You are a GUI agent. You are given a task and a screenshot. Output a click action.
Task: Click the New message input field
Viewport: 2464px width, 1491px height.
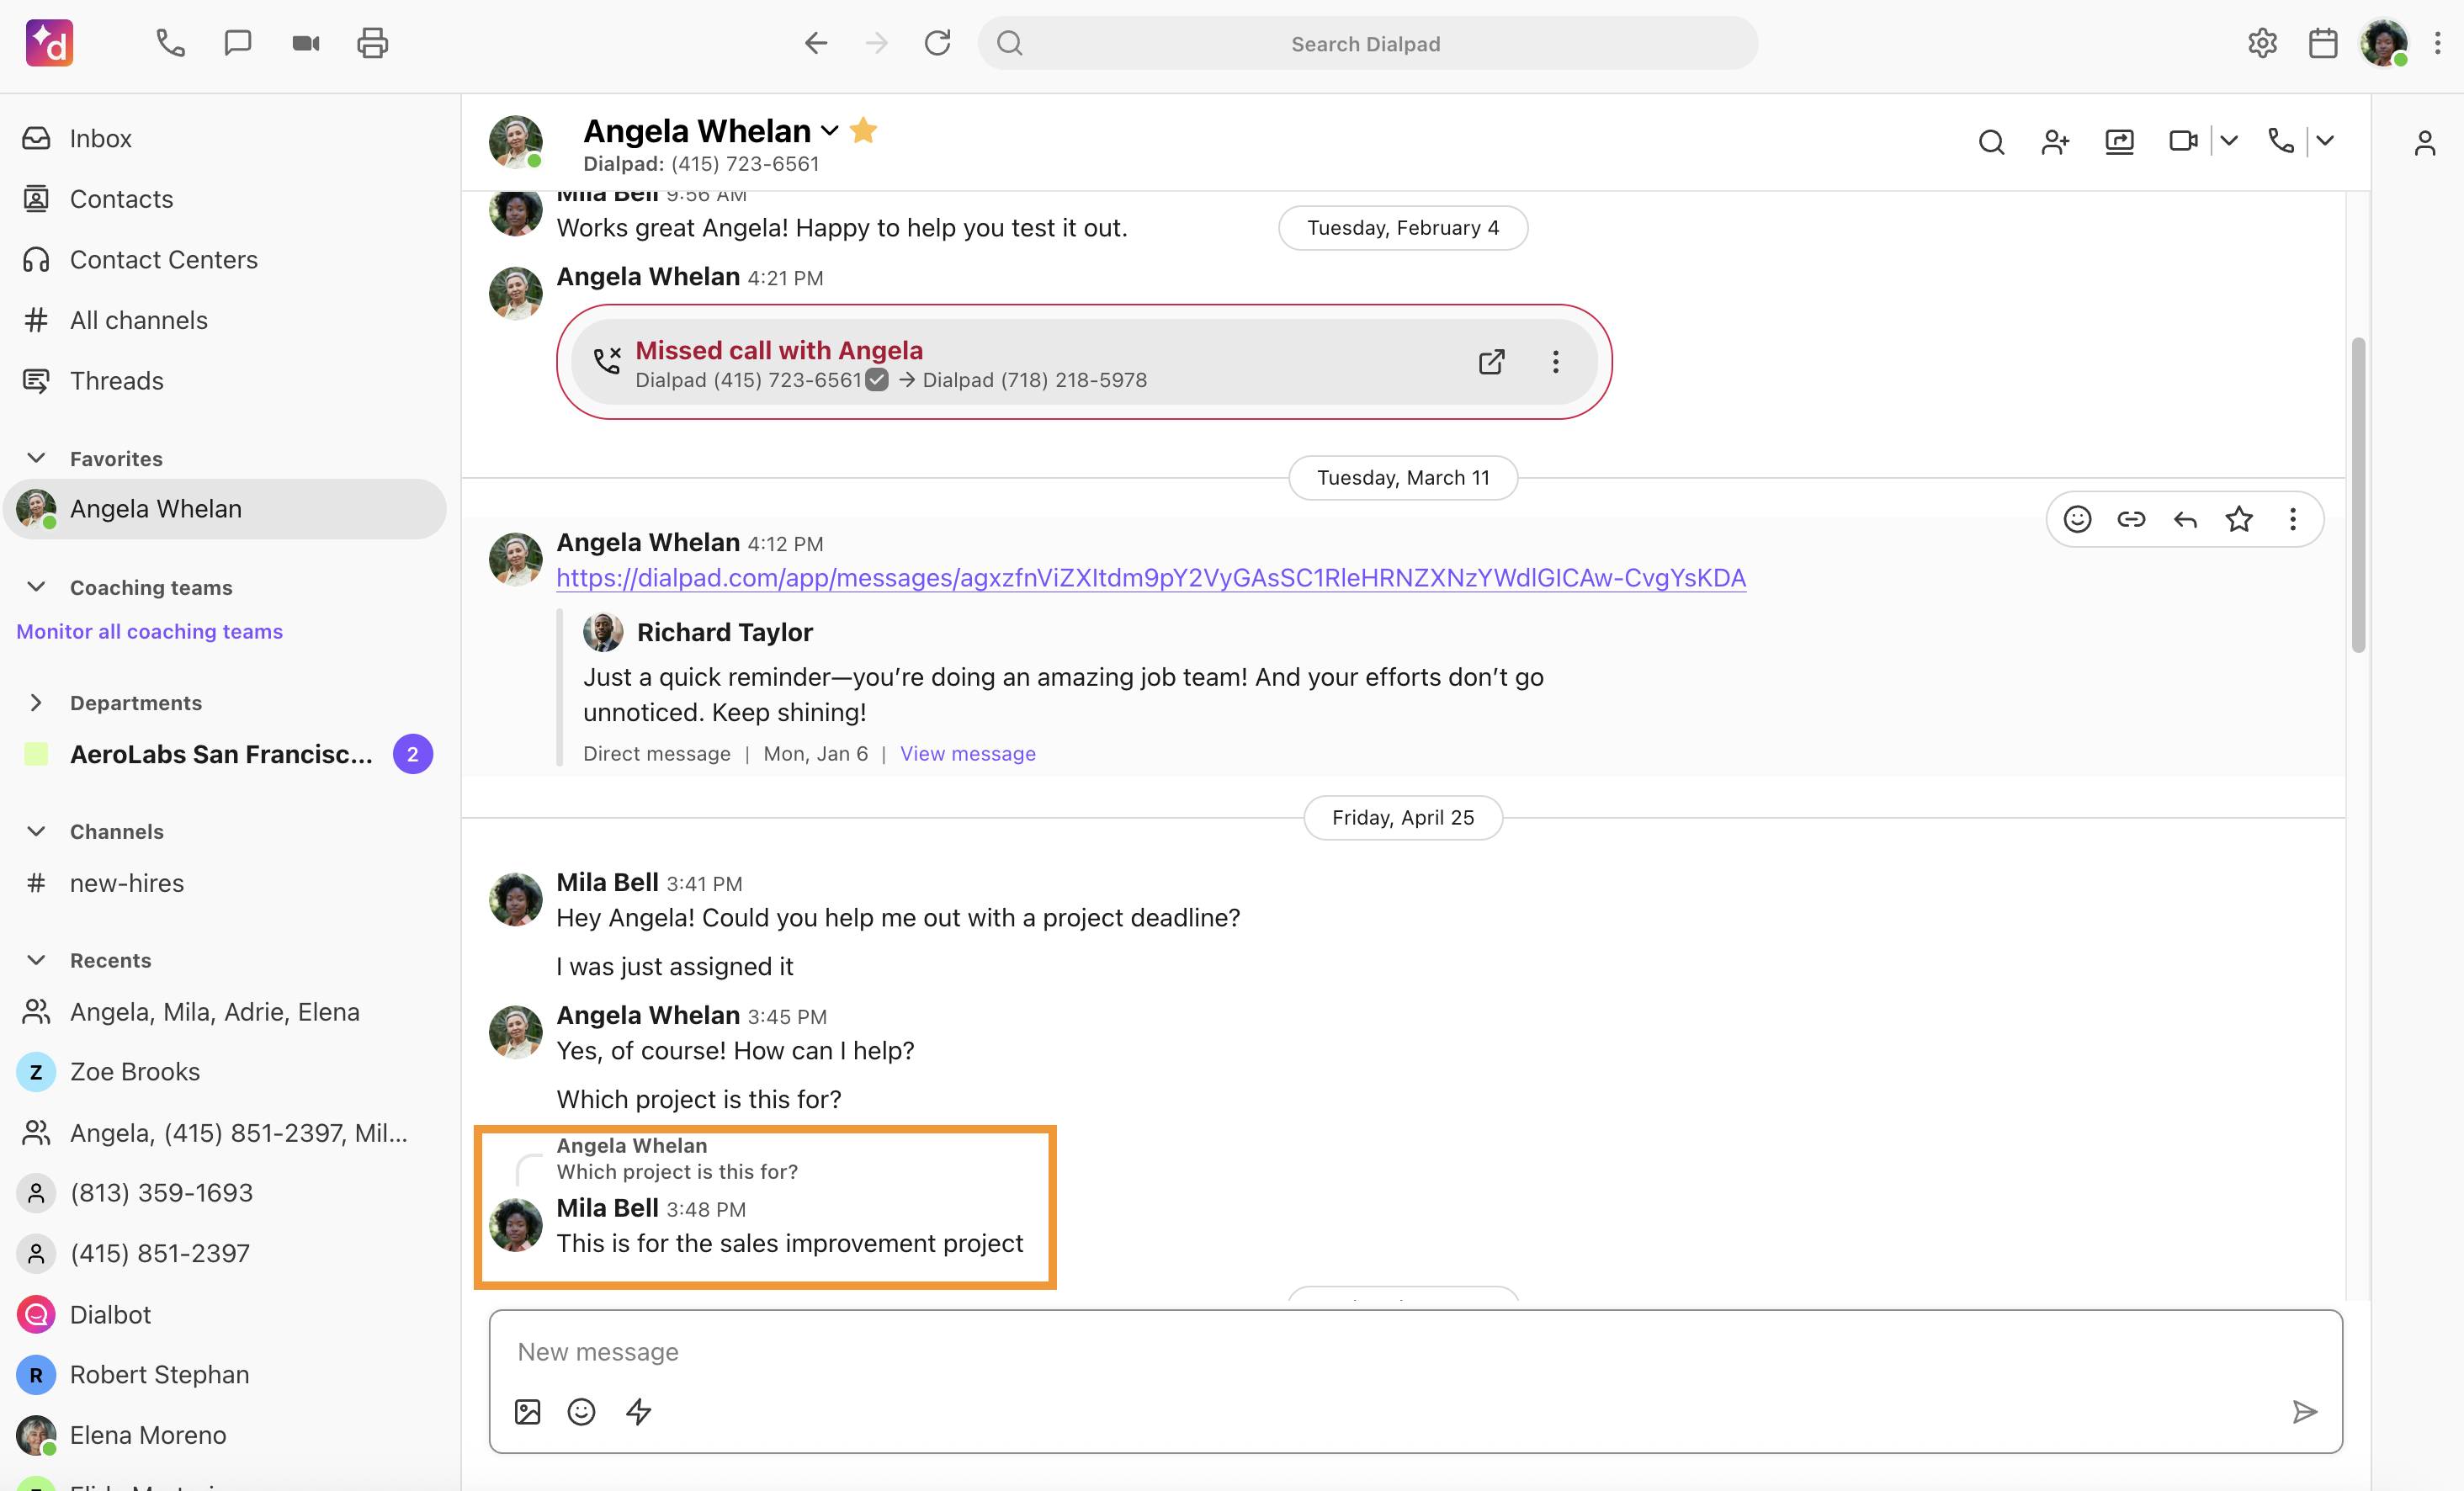[x=1415, y=1352]
